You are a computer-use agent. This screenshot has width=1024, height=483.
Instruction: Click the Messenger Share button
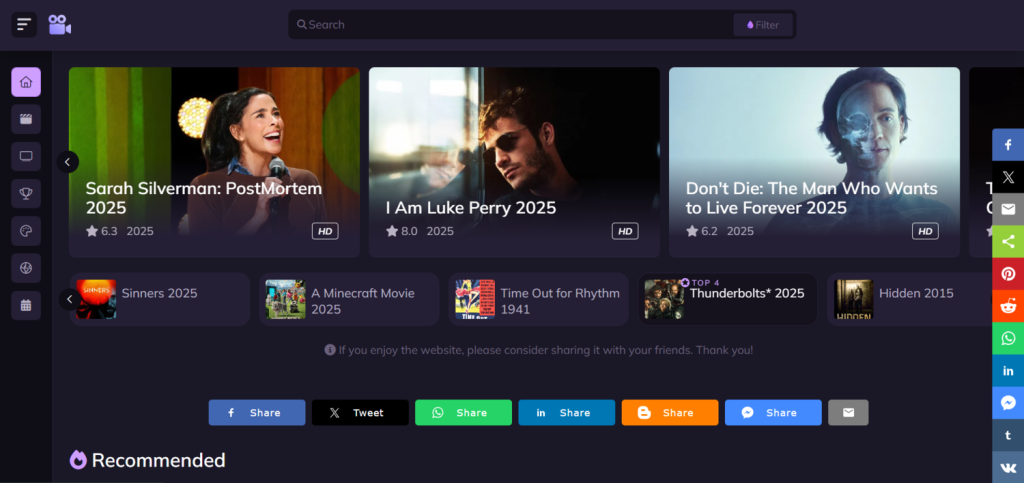click(x=773, y=413)
